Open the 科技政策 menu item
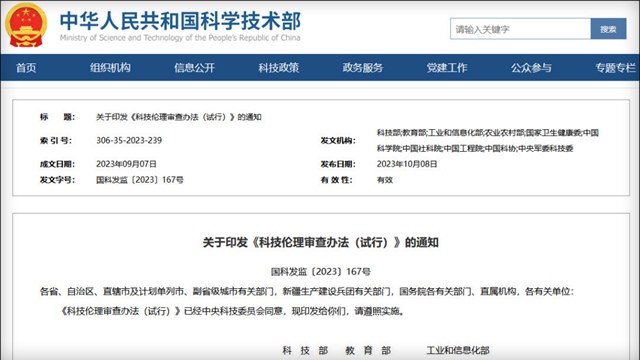 [279, 68]
